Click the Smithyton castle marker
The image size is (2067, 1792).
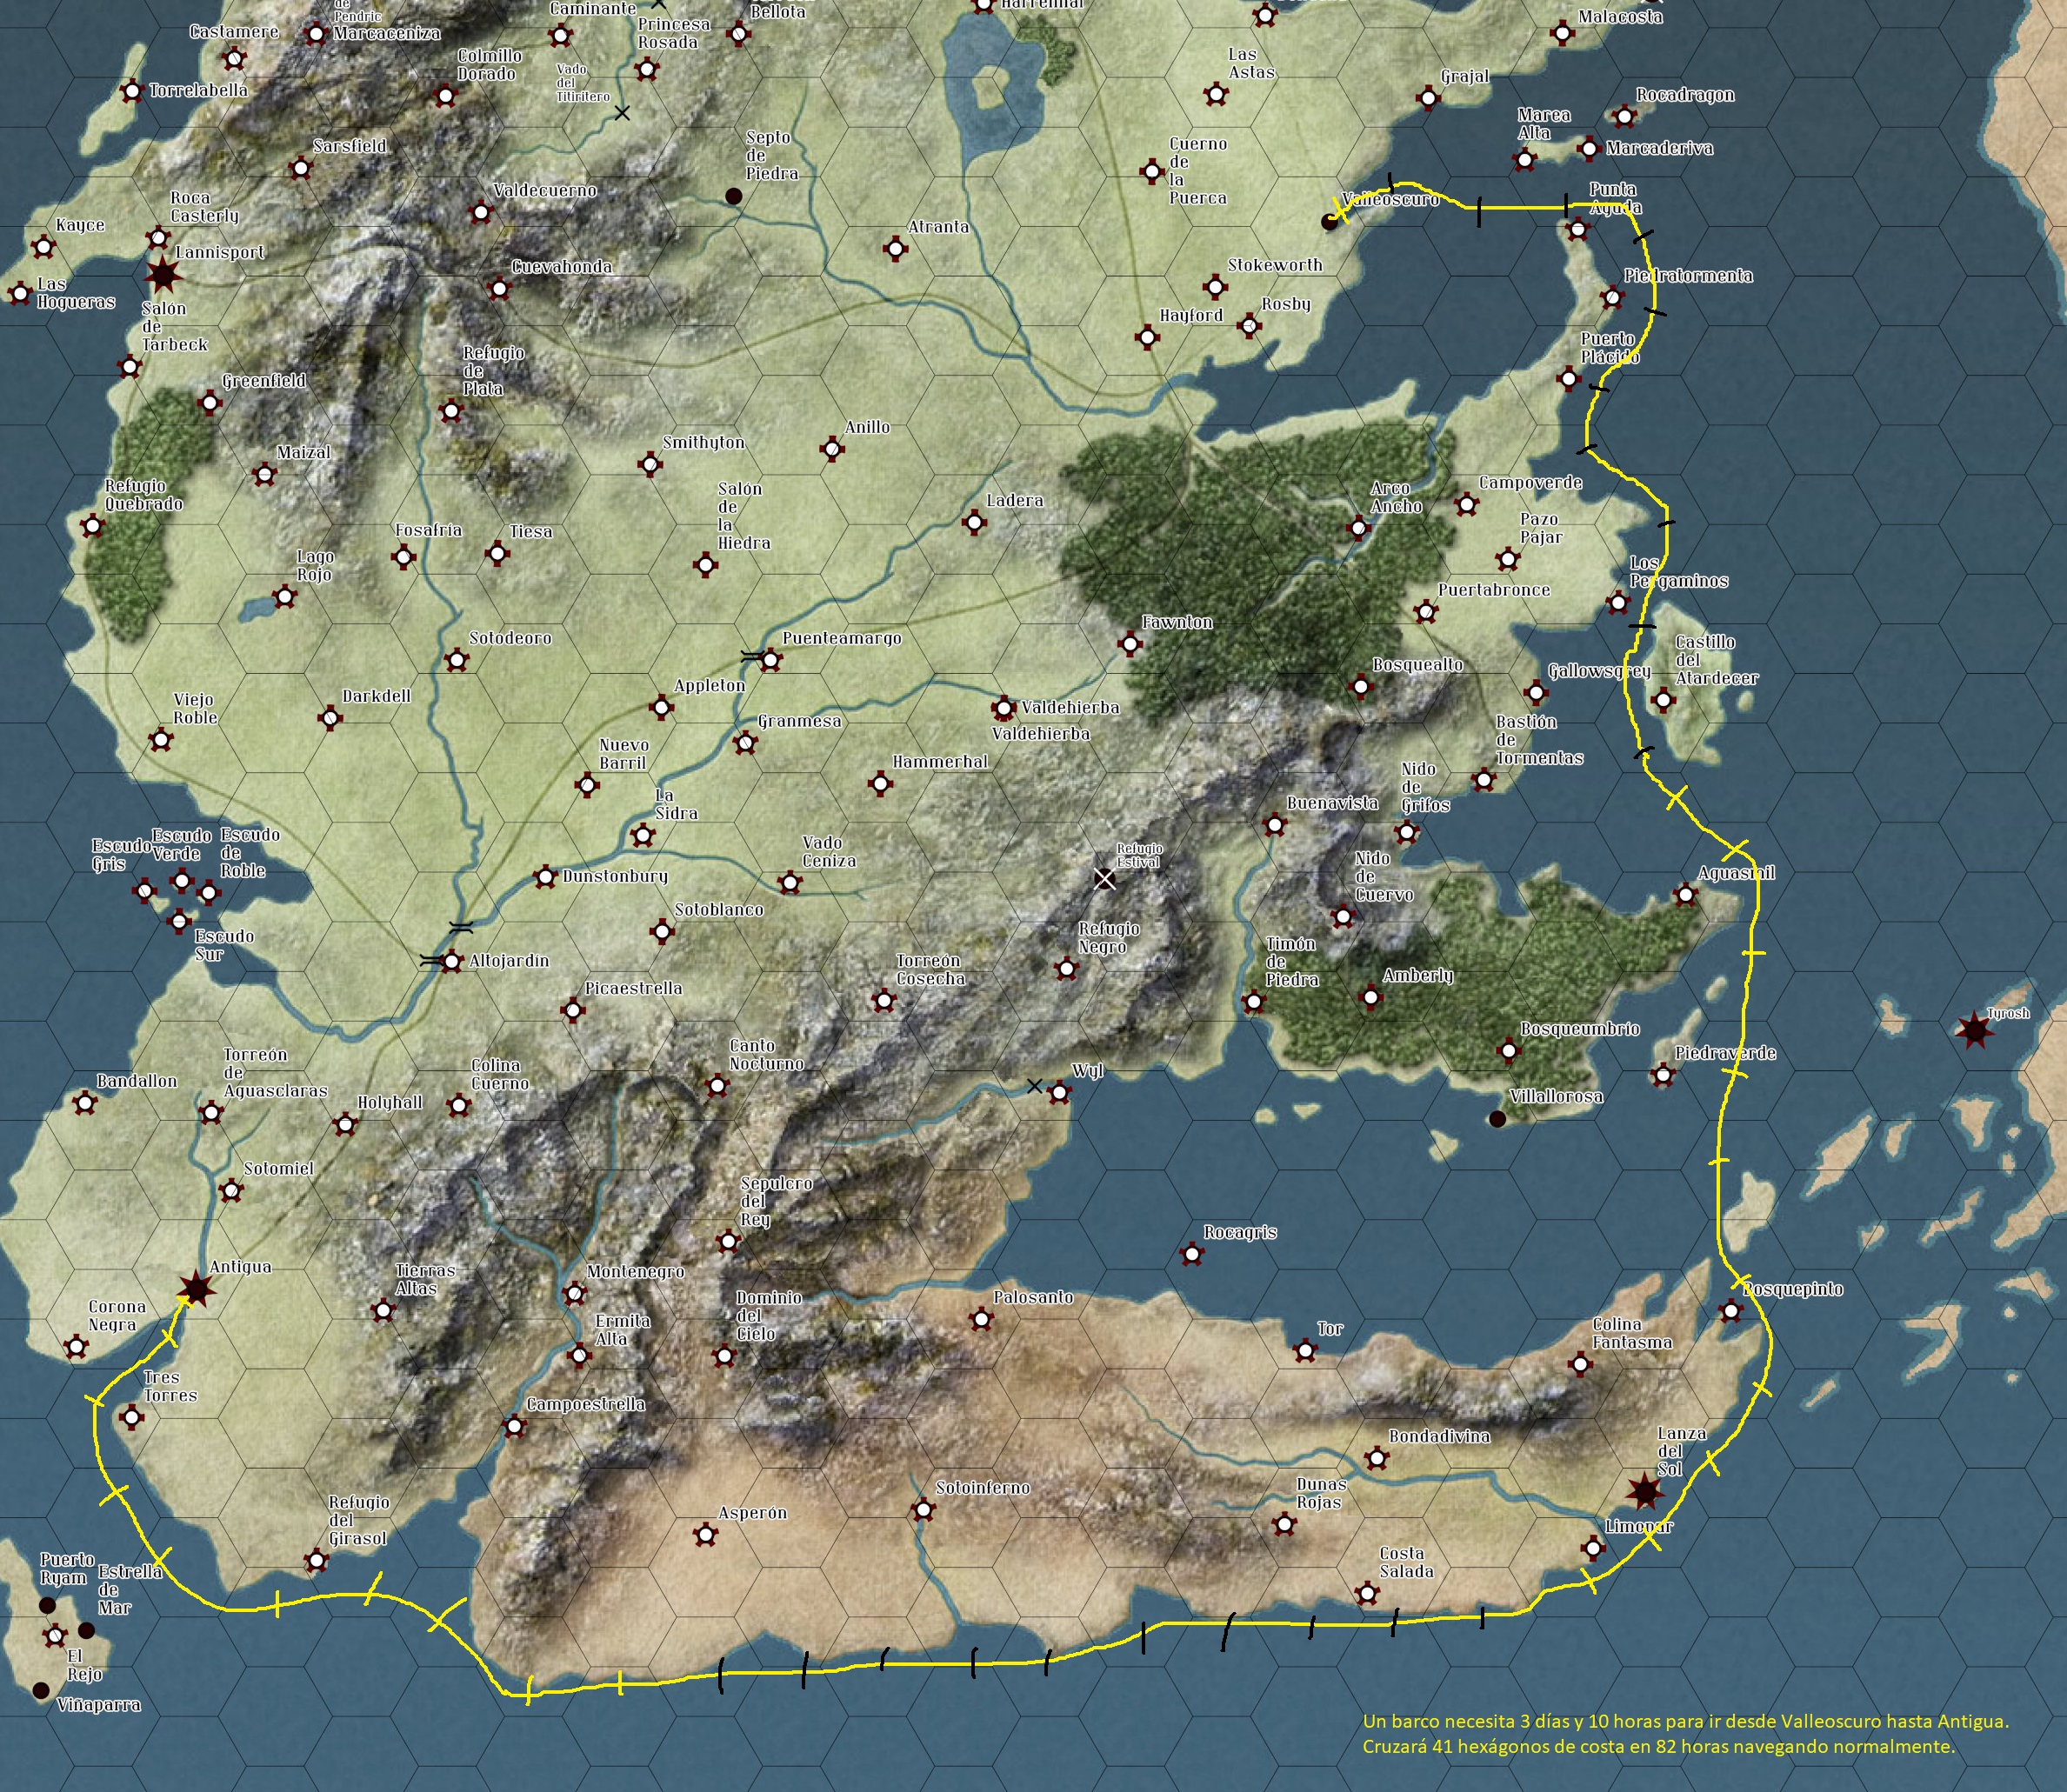650,464
